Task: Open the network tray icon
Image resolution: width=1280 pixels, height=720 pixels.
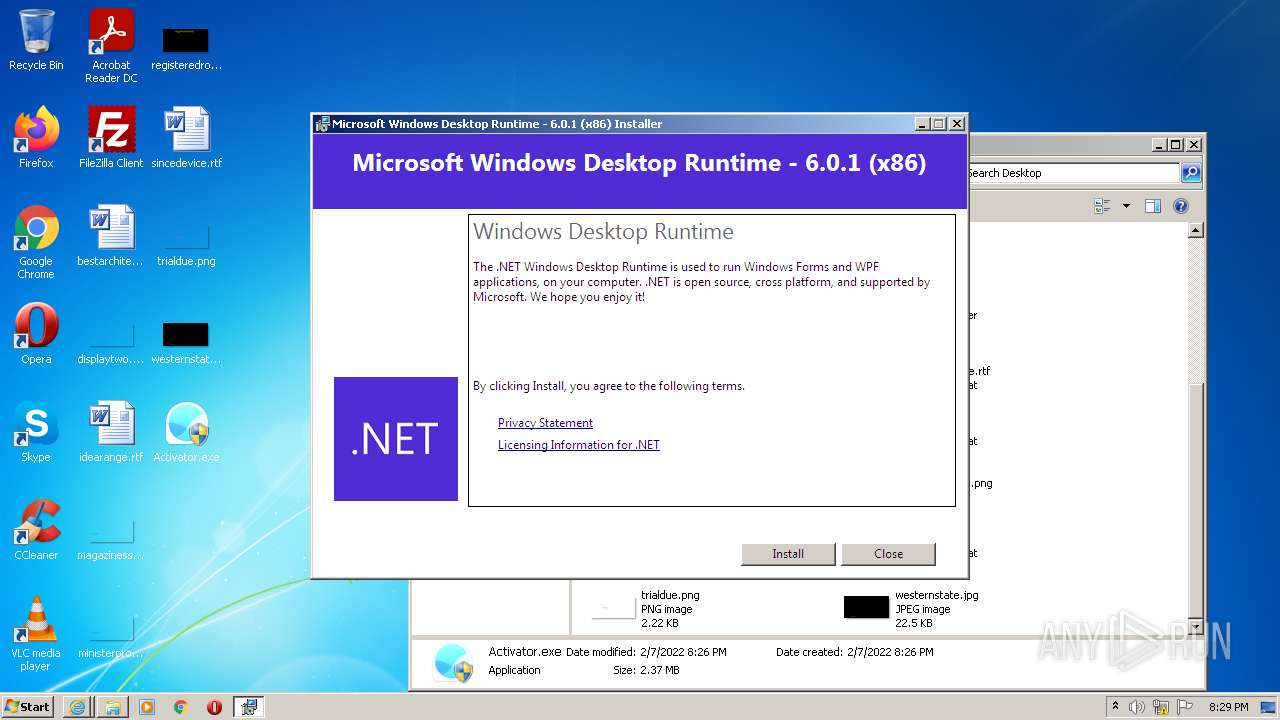Action: click(1161, 706)
